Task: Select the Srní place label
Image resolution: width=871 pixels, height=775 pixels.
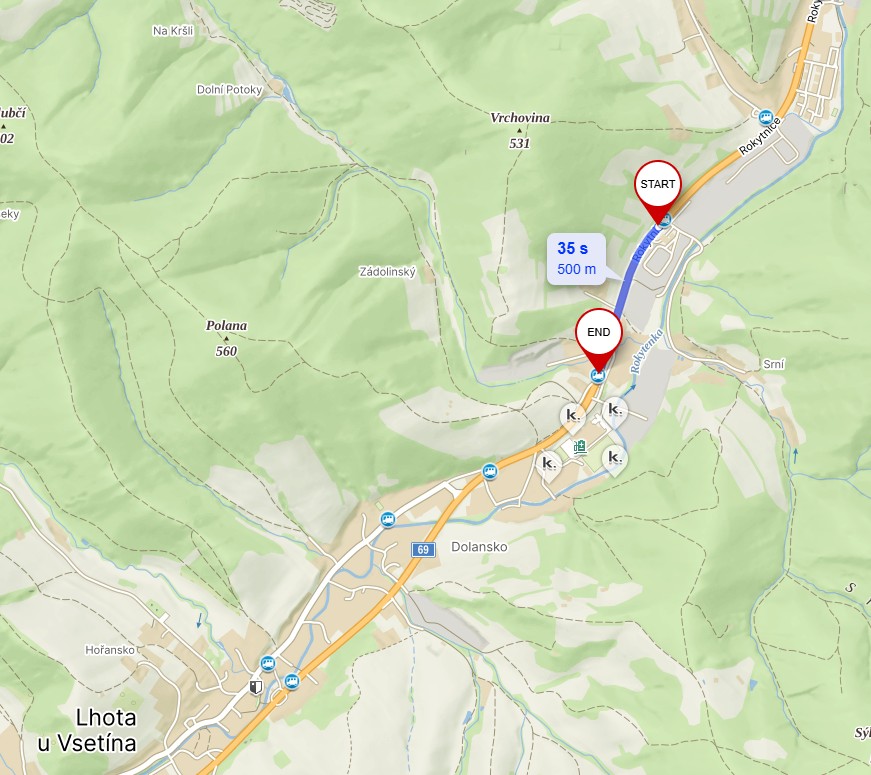Action: pyautogui.click(x=774, y=364)
